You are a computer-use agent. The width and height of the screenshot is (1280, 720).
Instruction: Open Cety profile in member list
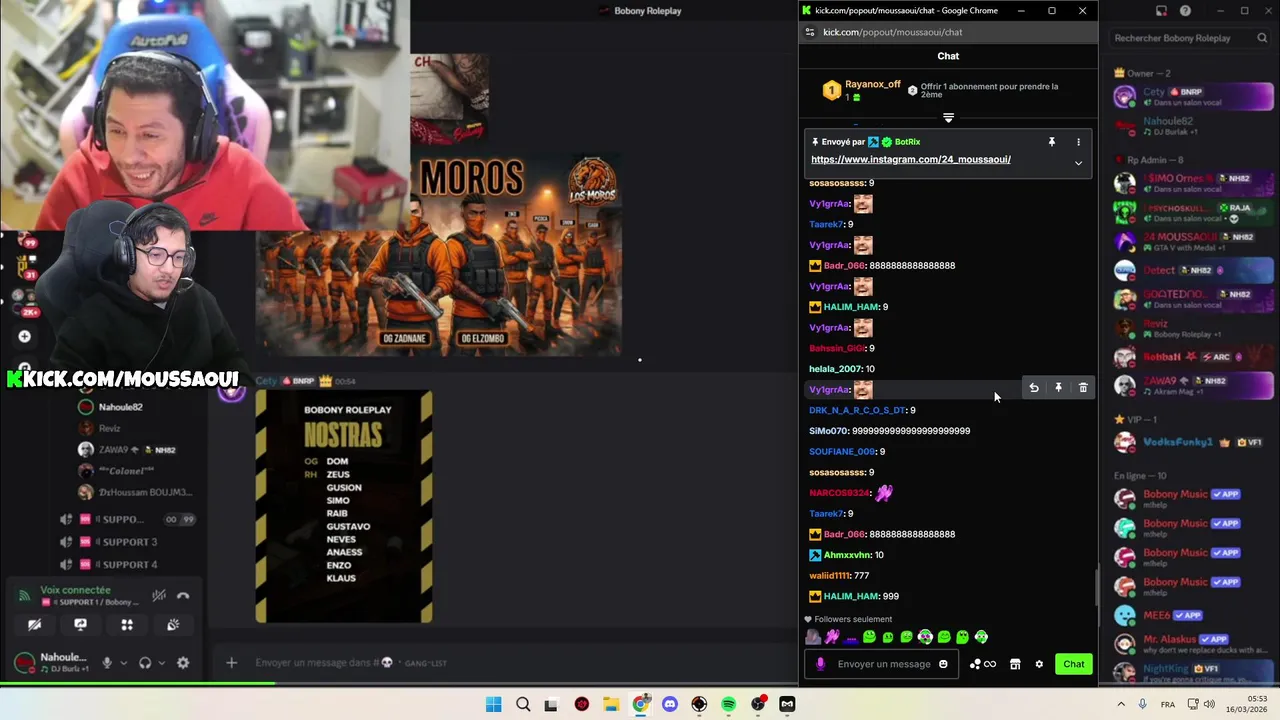(x=1194, y=97)
